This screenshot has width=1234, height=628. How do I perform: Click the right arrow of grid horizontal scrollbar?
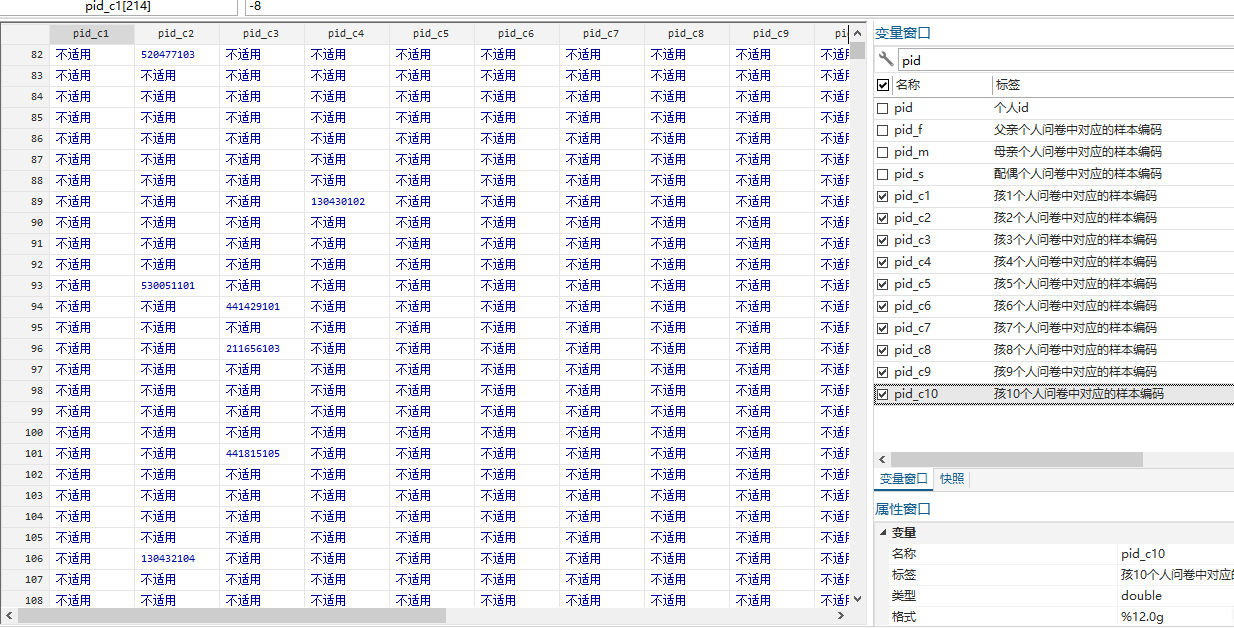(840, 616)
